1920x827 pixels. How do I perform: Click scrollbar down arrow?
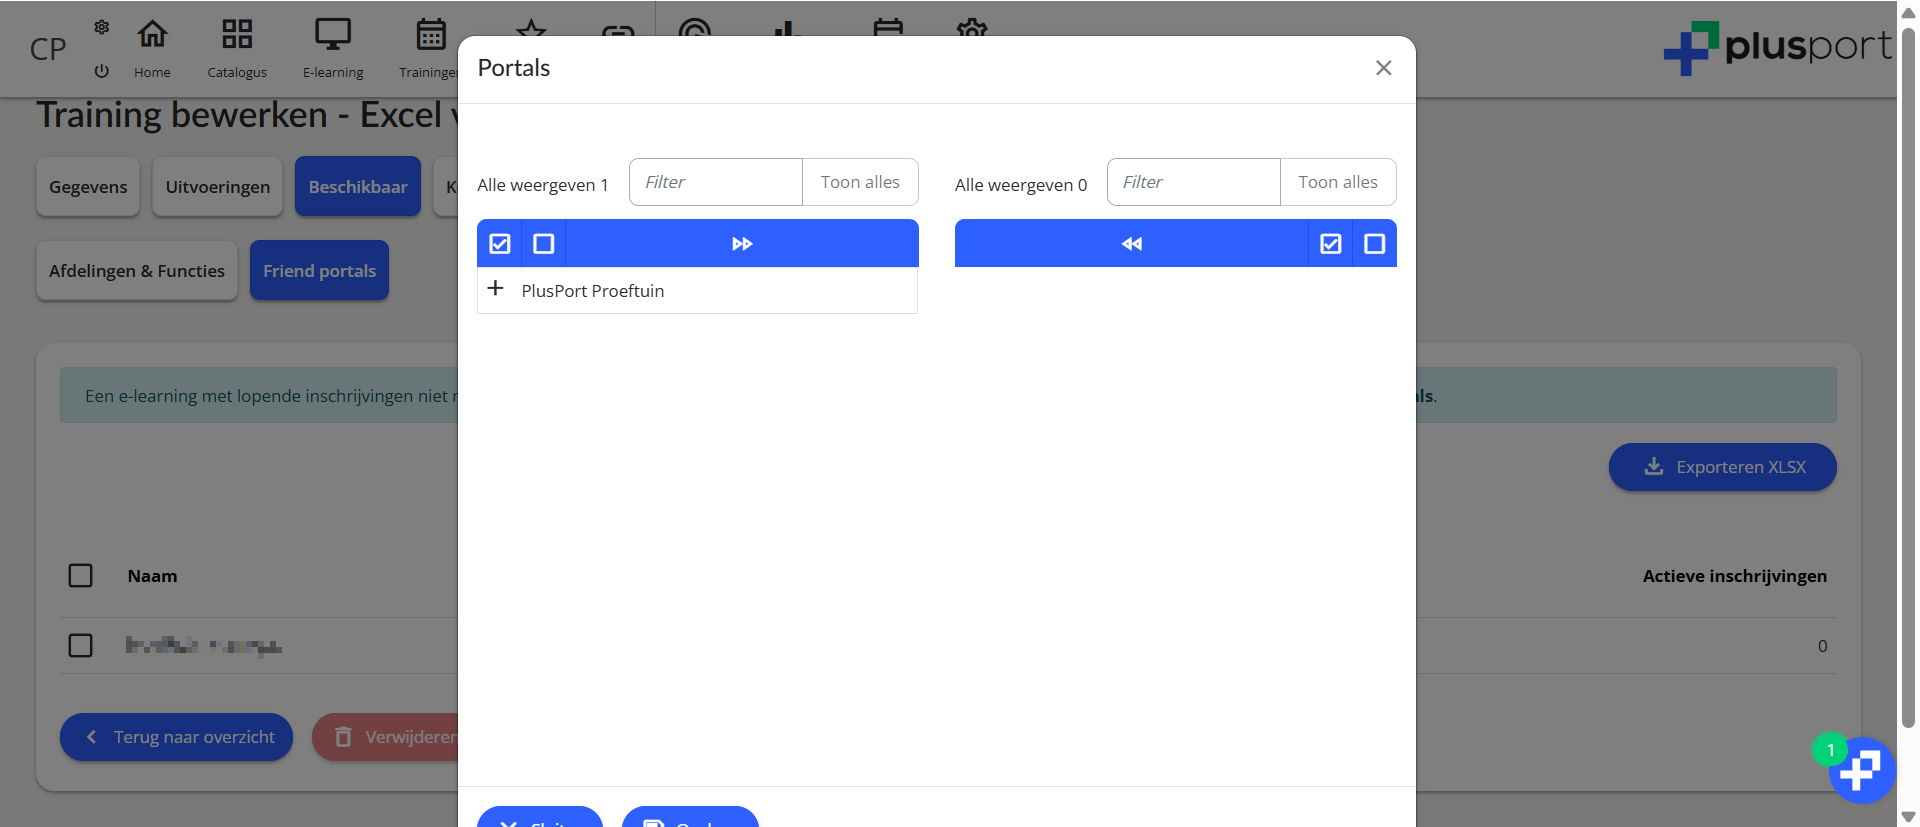coord(1908,817)
